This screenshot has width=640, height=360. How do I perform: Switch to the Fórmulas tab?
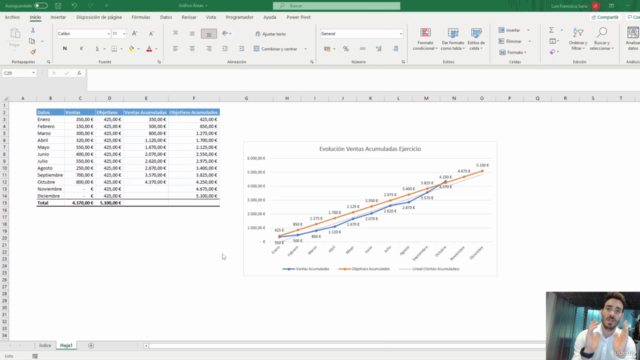click(141, 17)
